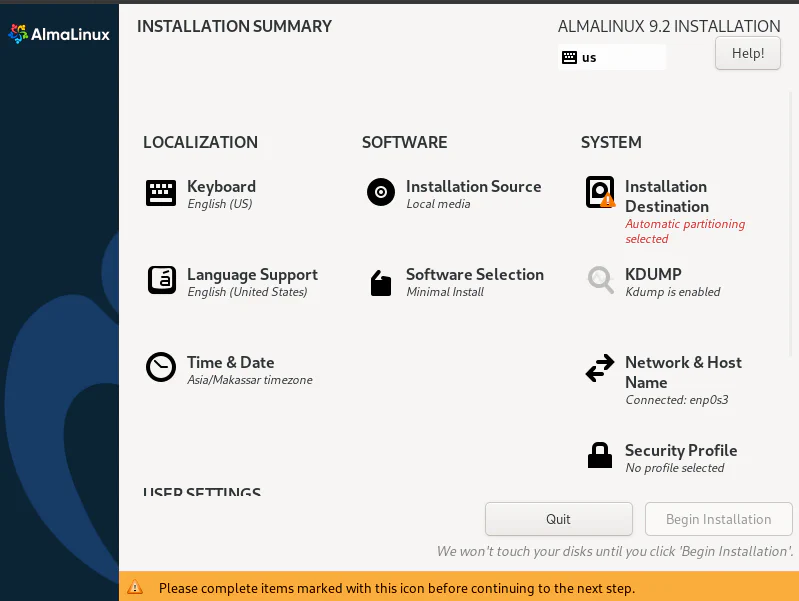
Task: Click the Help! button
Action: point(748,53)
